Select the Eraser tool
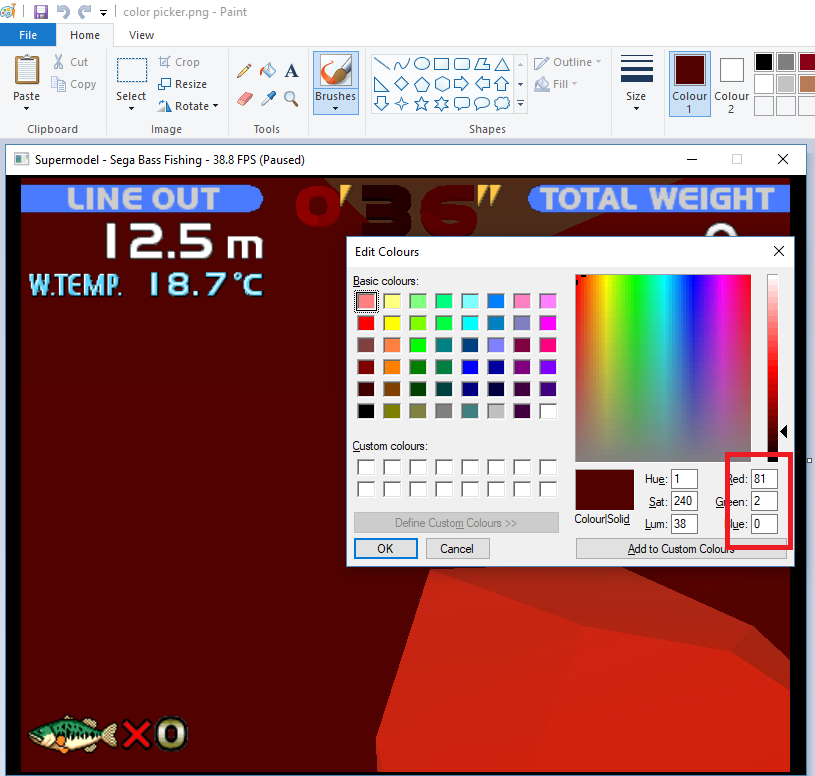The image size is (815, 776). (245, 98)
